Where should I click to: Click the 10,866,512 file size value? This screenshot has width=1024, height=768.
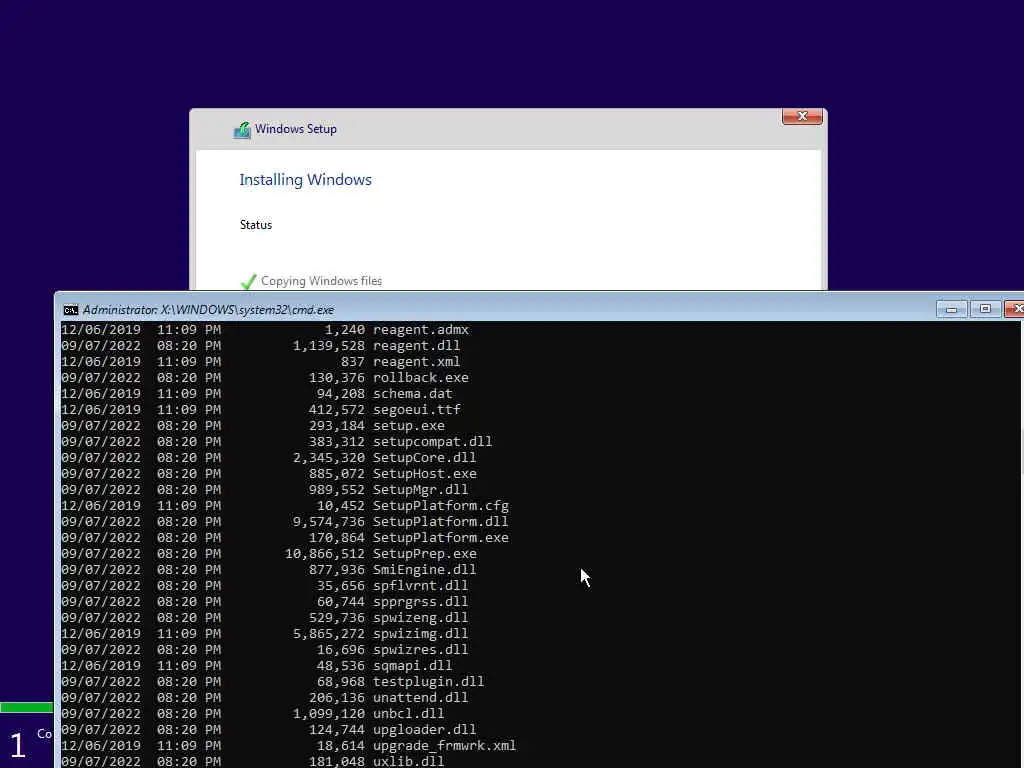(x=325, y=553)
